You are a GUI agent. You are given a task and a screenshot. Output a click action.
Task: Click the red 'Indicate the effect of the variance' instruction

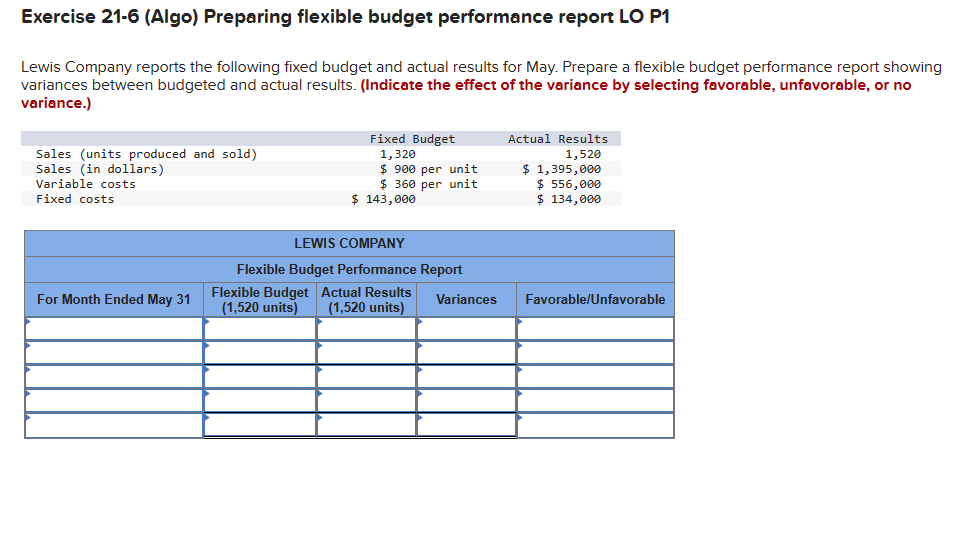coord(466,94)
